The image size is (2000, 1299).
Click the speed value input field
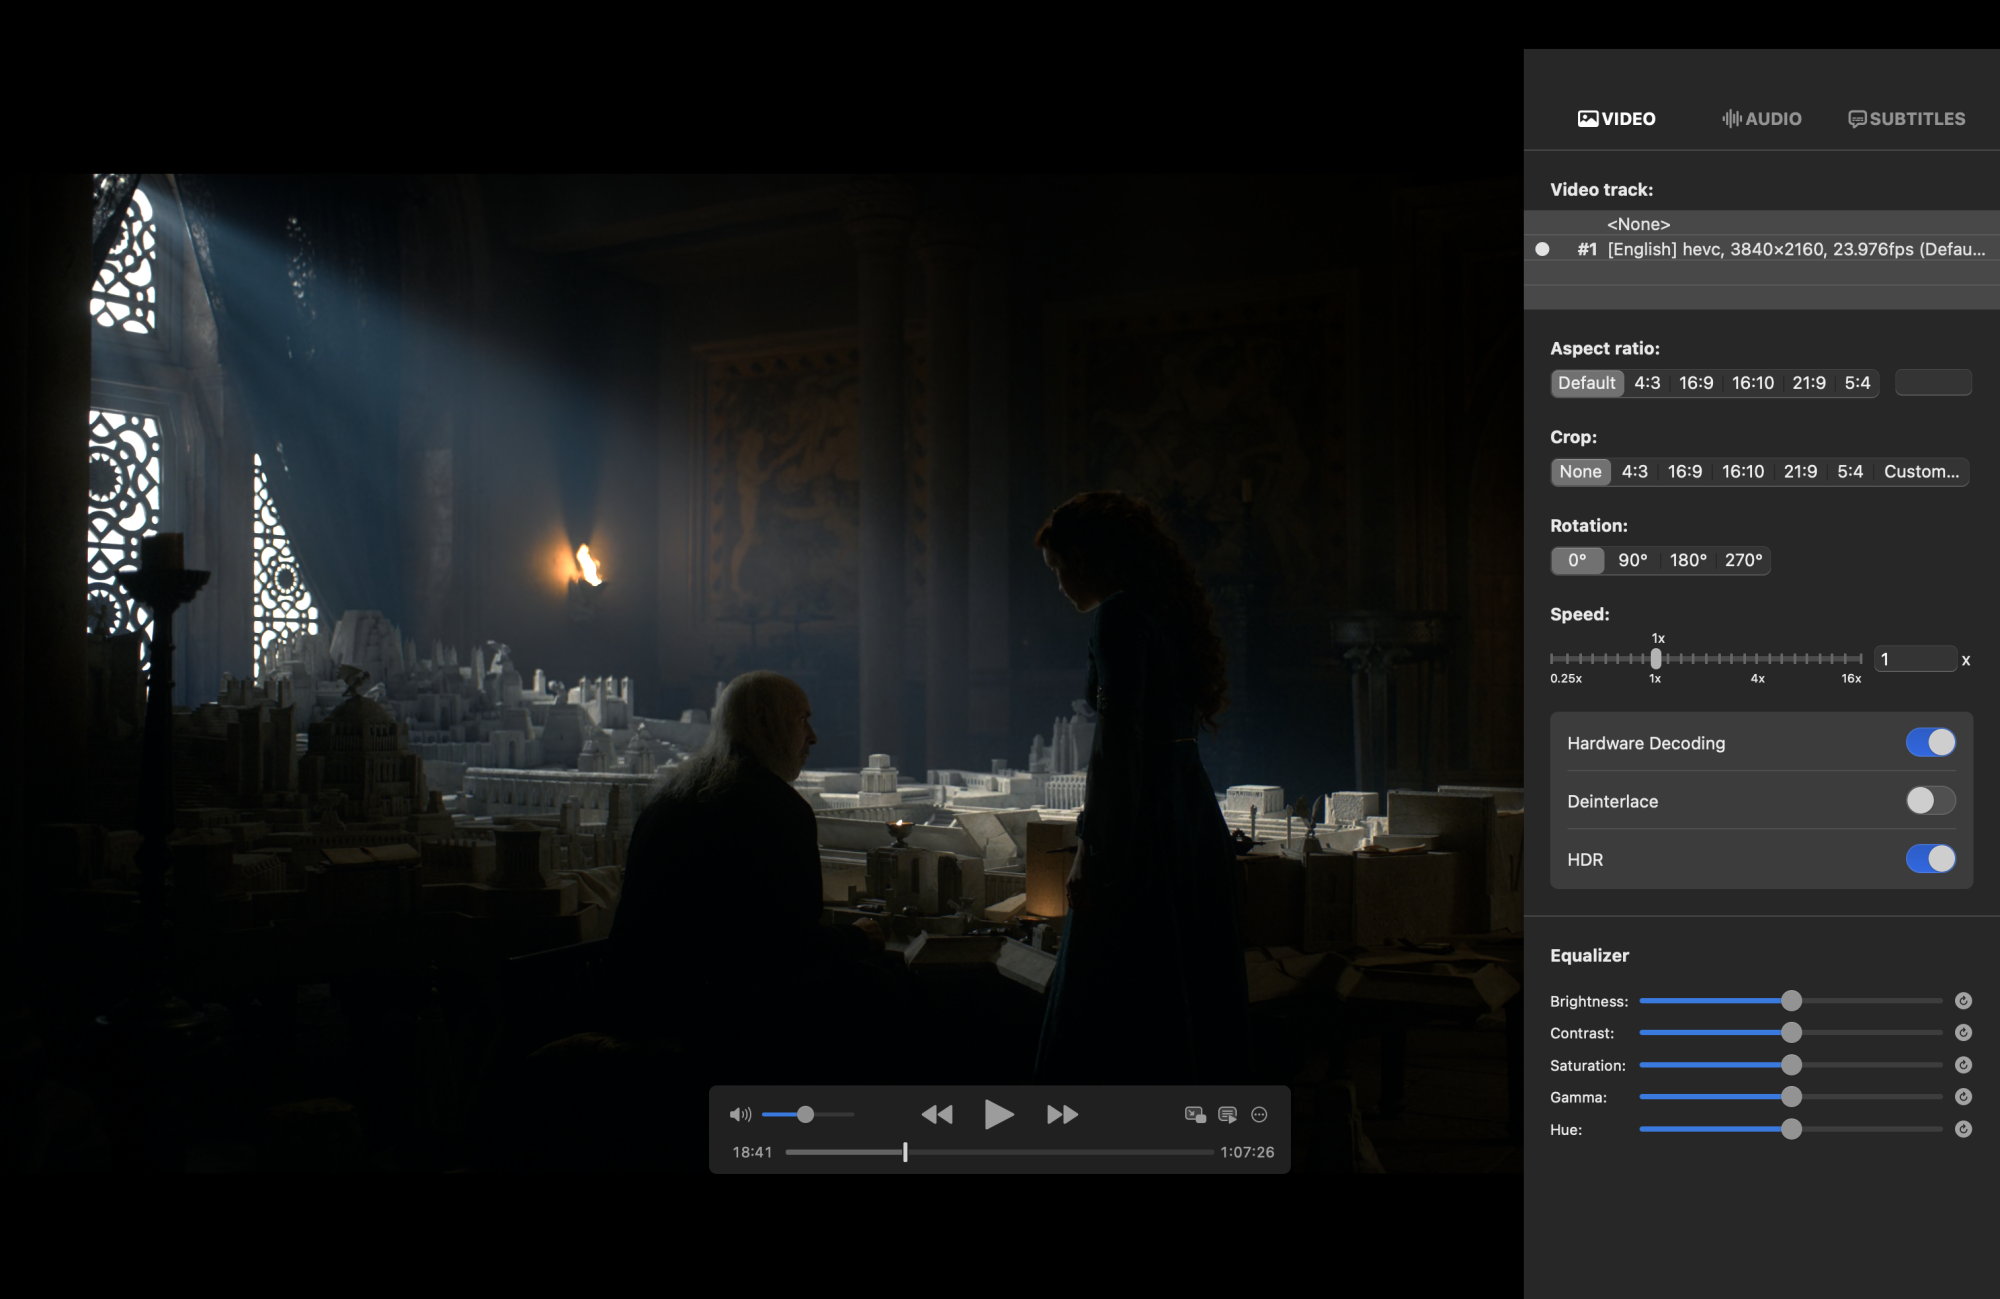1914,659
